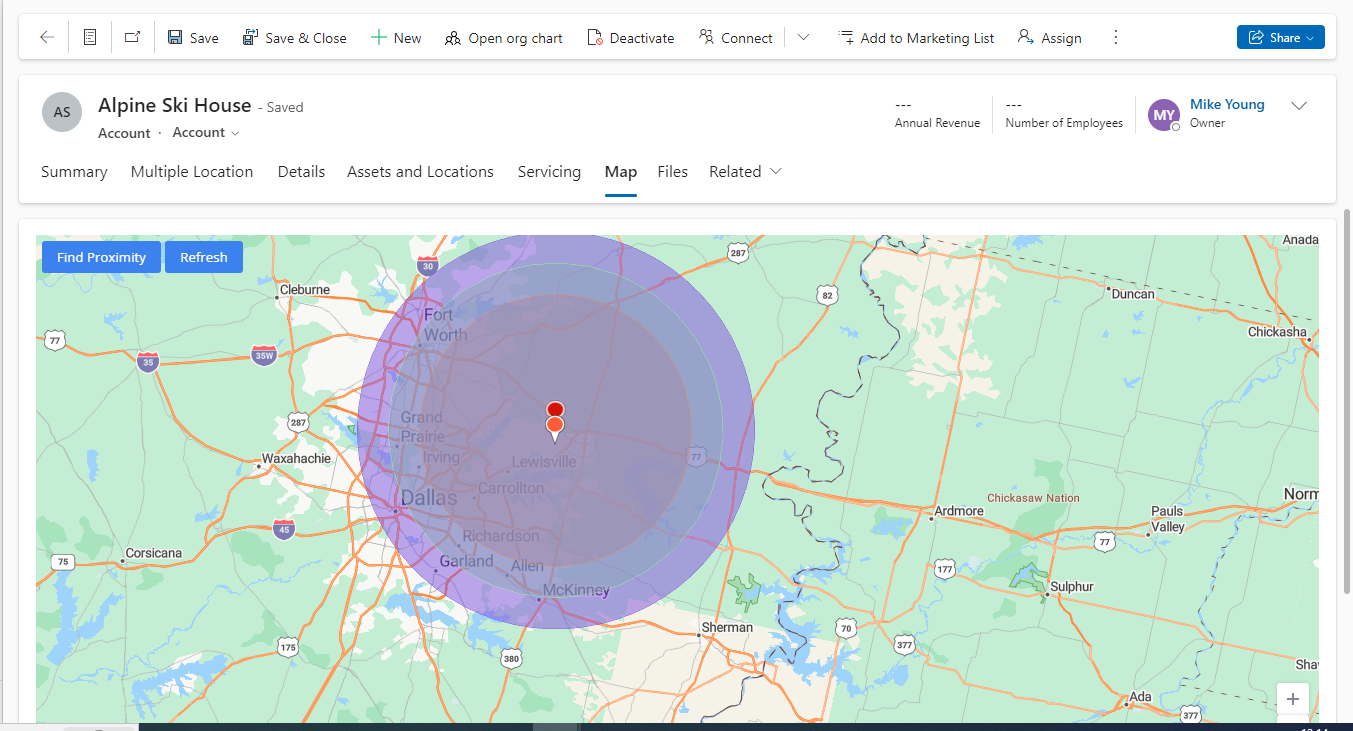The height and width of the screenshot is (731, 1353).
Task: Choose Save & Close in command bar
Action: click(x=295, y=38)
